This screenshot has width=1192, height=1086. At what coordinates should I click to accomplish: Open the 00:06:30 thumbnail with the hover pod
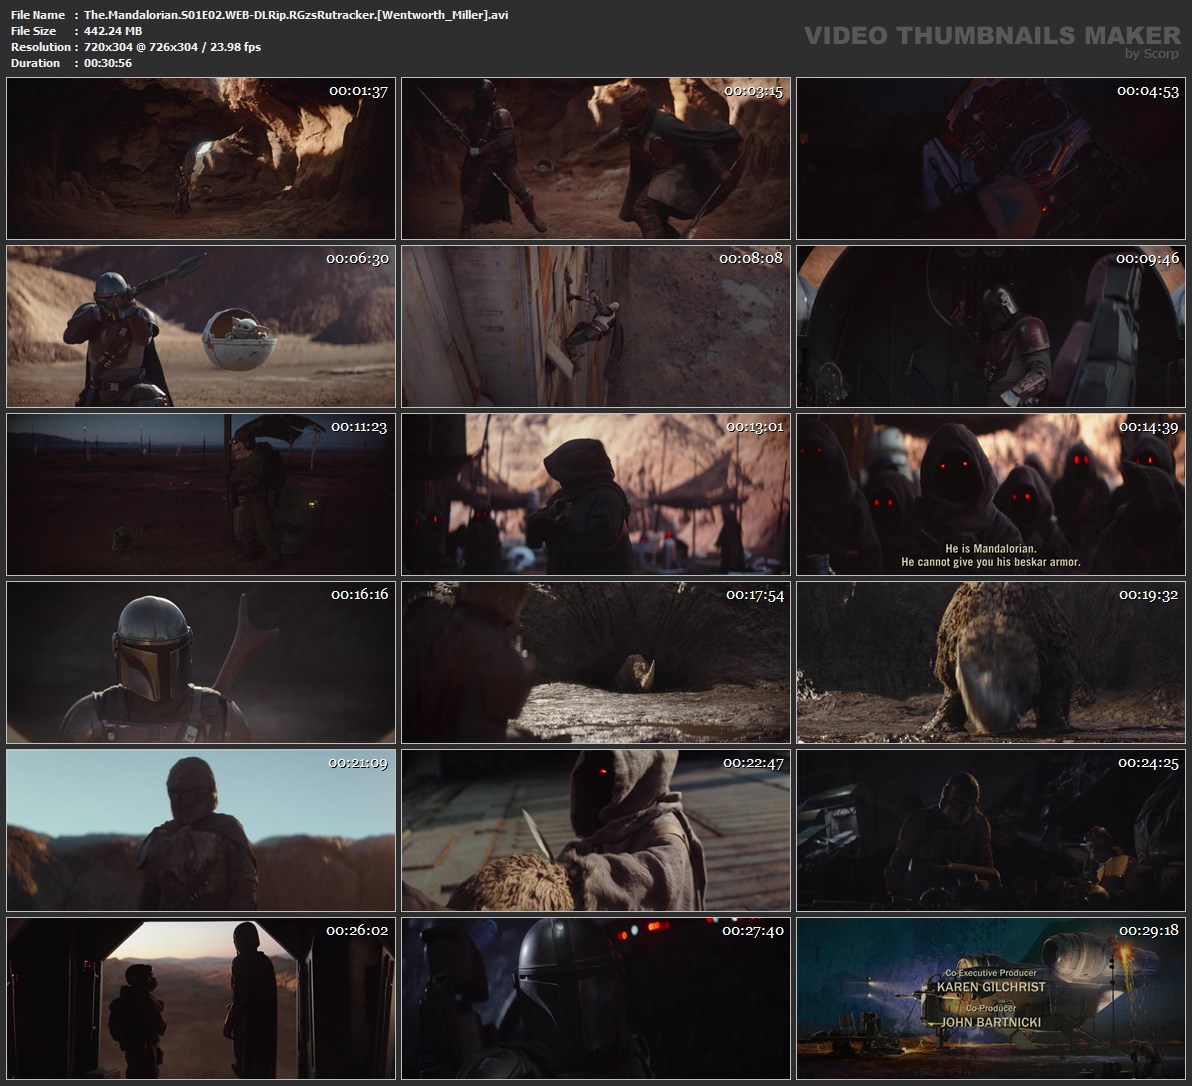click(201, 326)
